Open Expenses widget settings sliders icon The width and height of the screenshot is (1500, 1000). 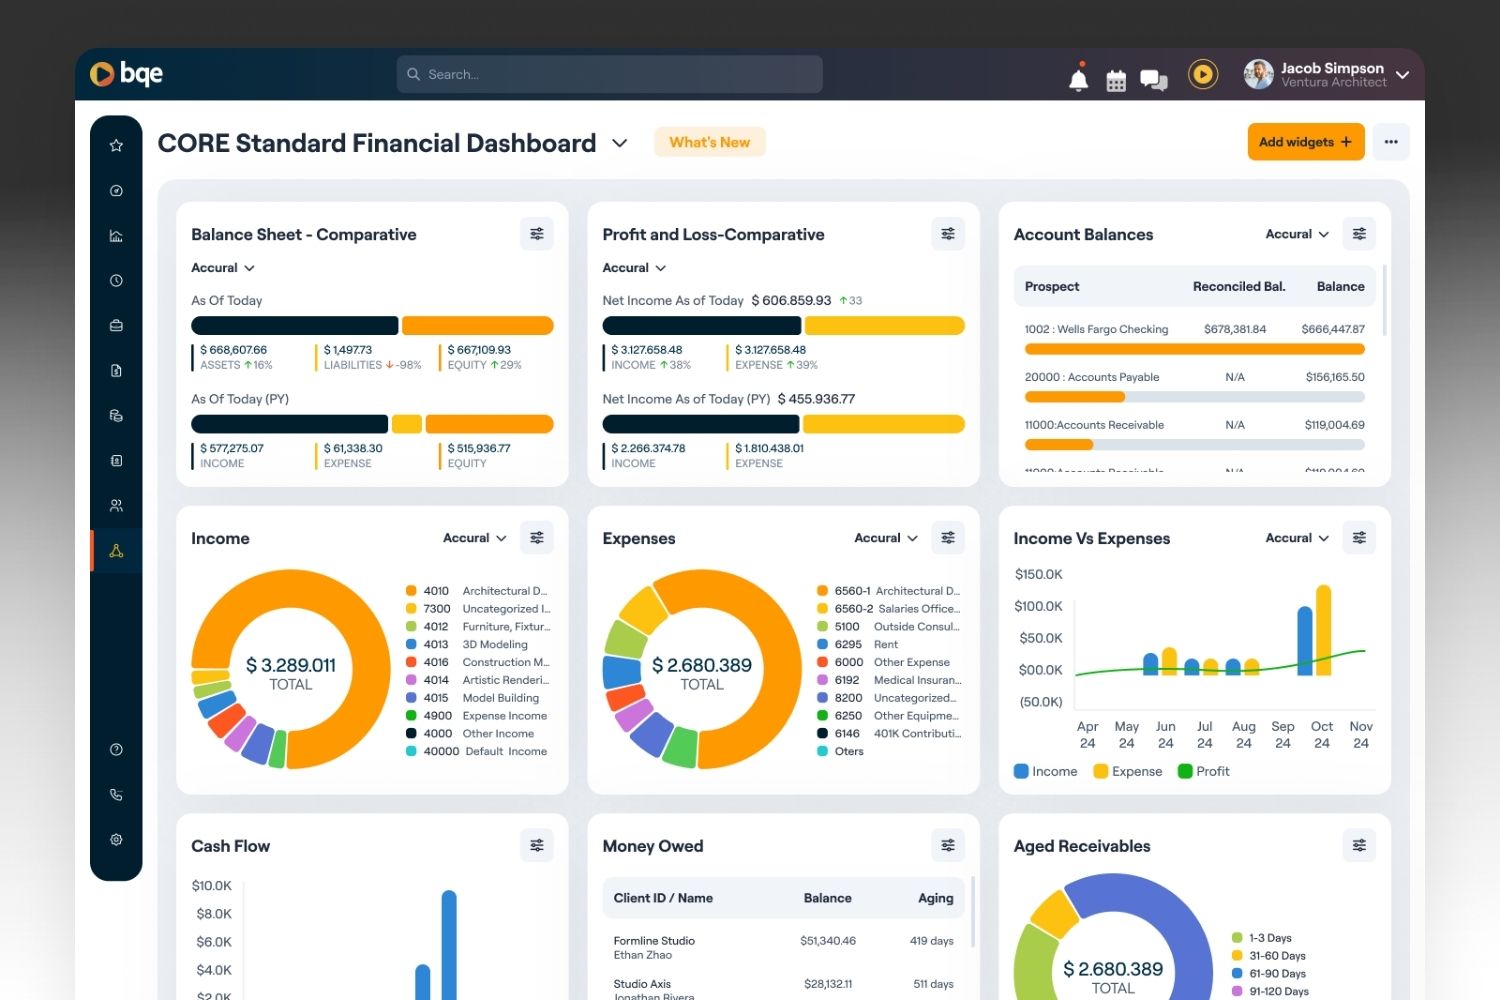(948, 538)
